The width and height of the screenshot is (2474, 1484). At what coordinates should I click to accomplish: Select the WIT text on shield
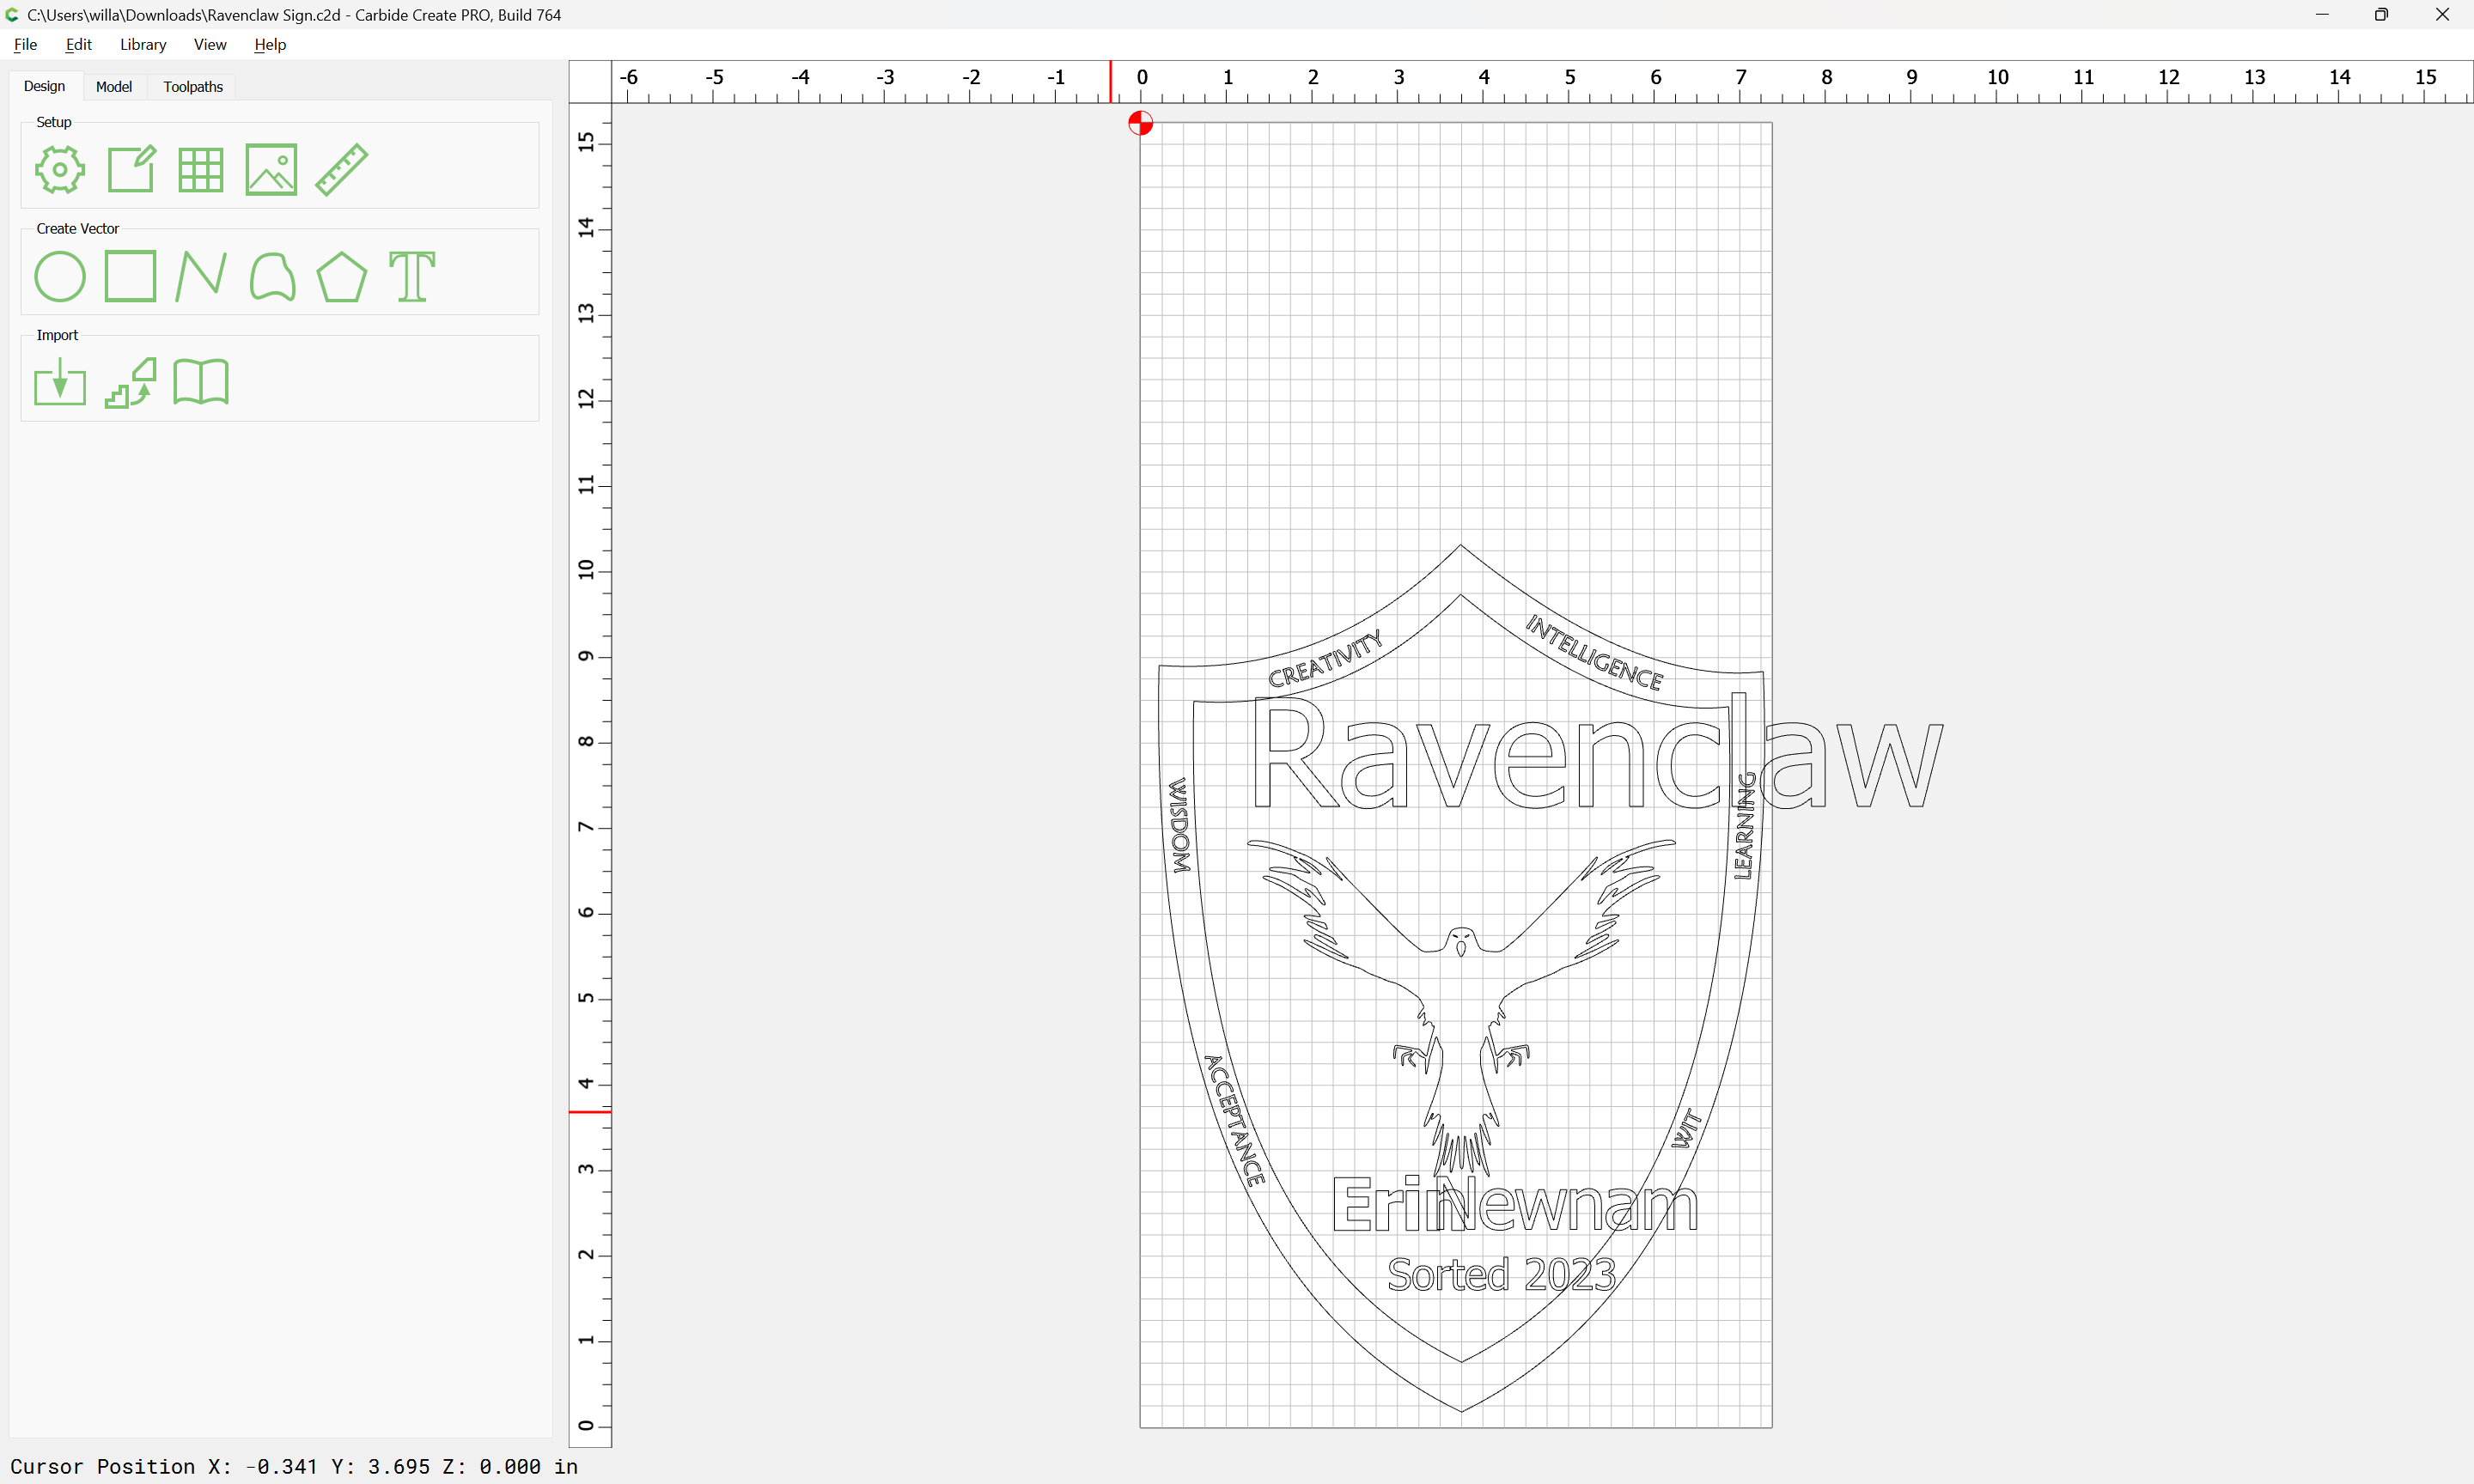(1686, 1128)
